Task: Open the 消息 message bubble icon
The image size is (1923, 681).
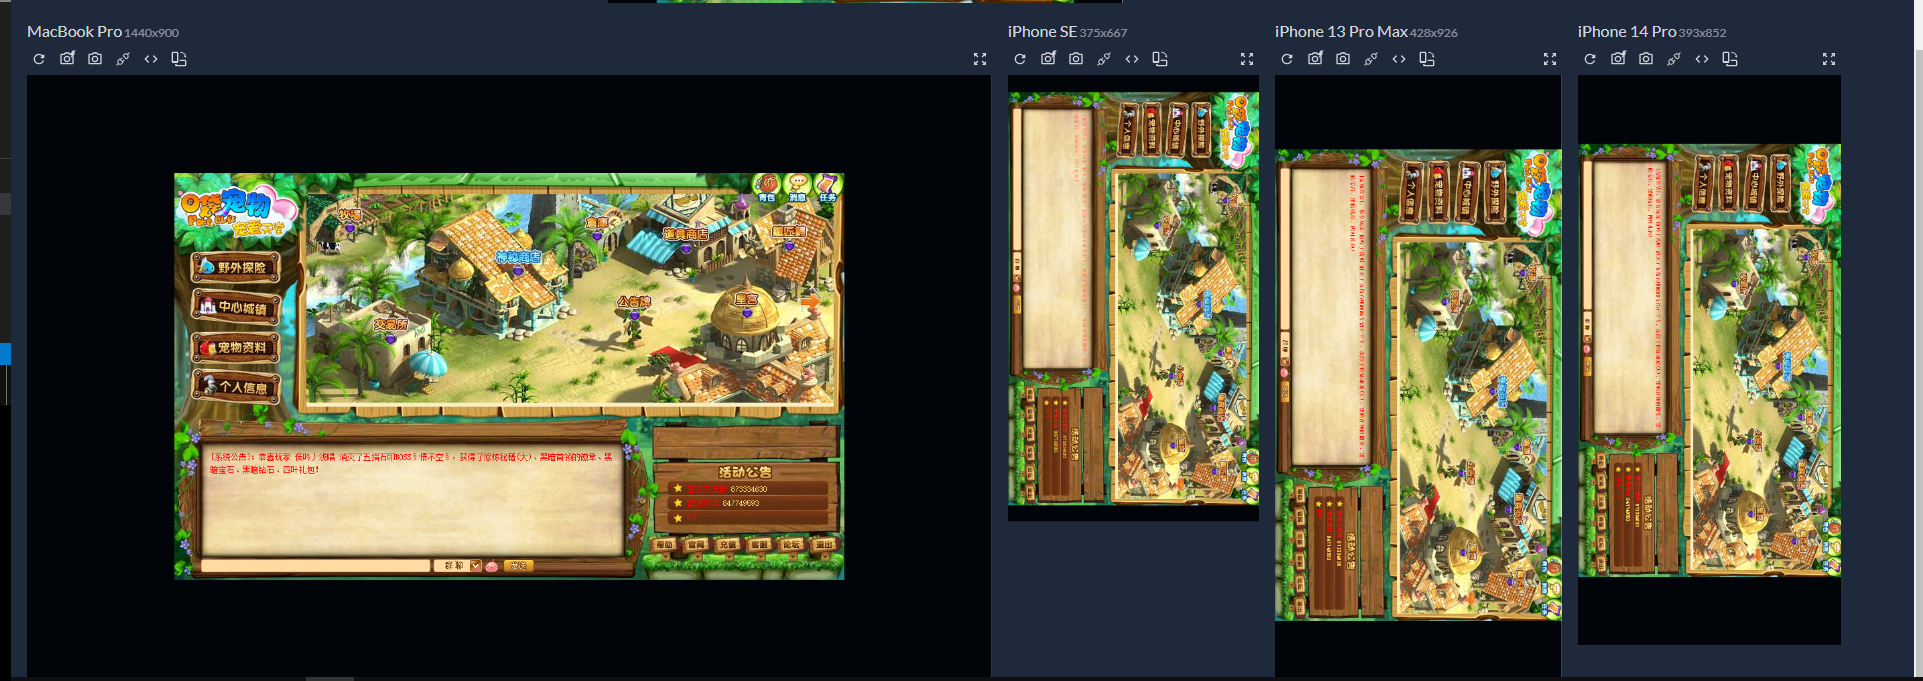Action: tap(797, 185)
